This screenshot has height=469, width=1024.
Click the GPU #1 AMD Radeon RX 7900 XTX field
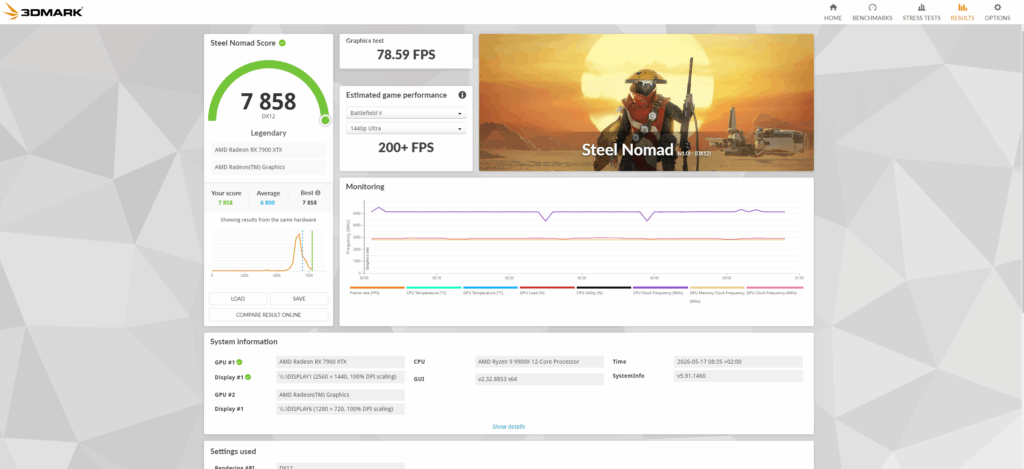pyautogui.click(x=340, y=362)
